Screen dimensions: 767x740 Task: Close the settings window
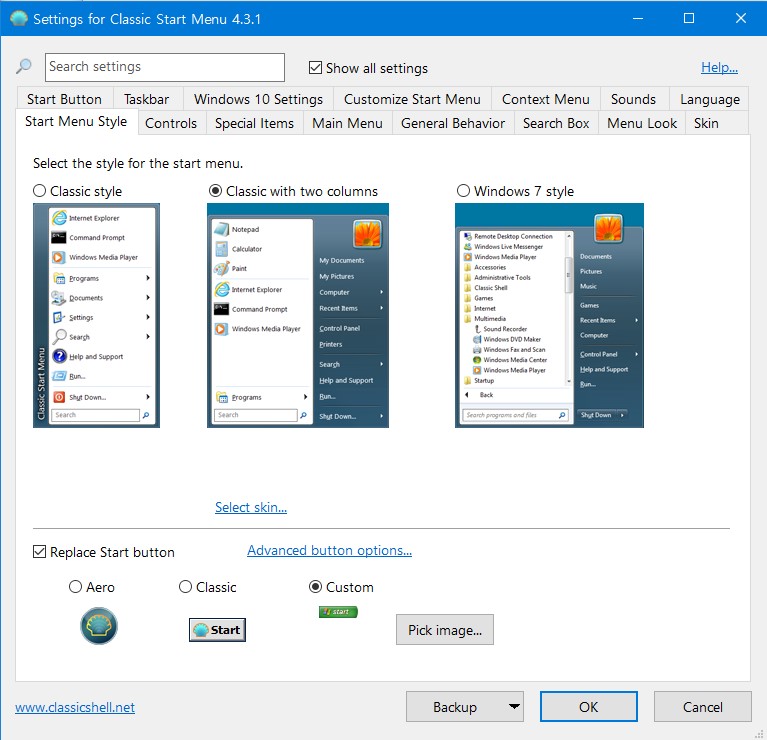(741, 18)
